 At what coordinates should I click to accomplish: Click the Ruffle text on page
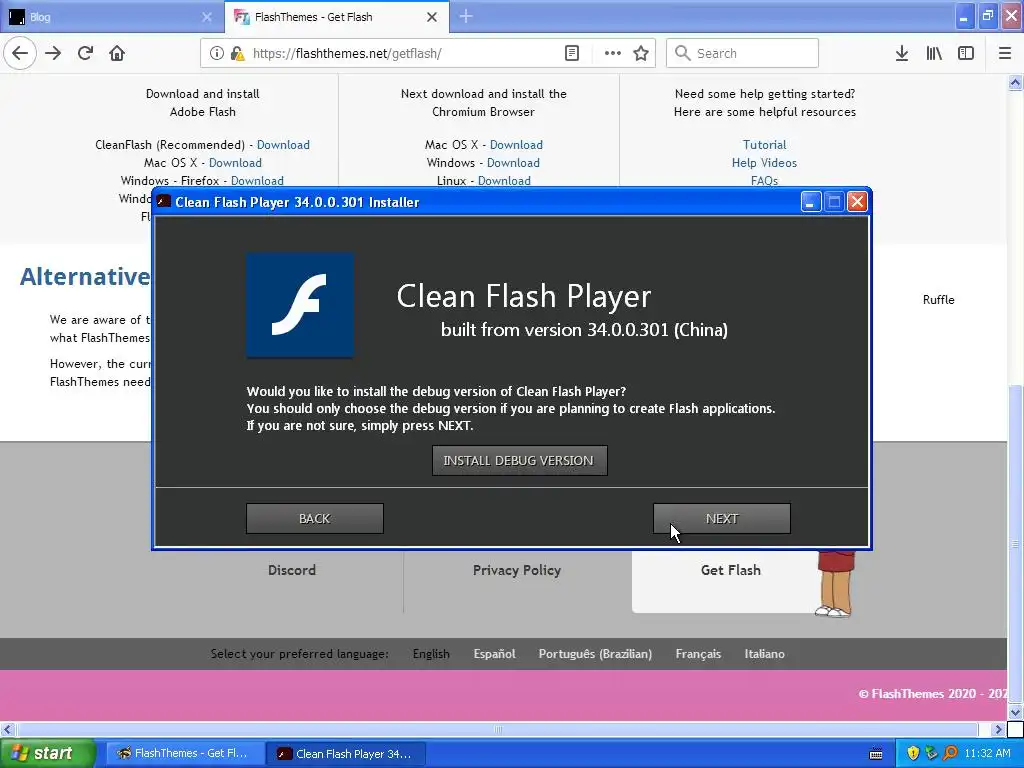coord(938,300)
